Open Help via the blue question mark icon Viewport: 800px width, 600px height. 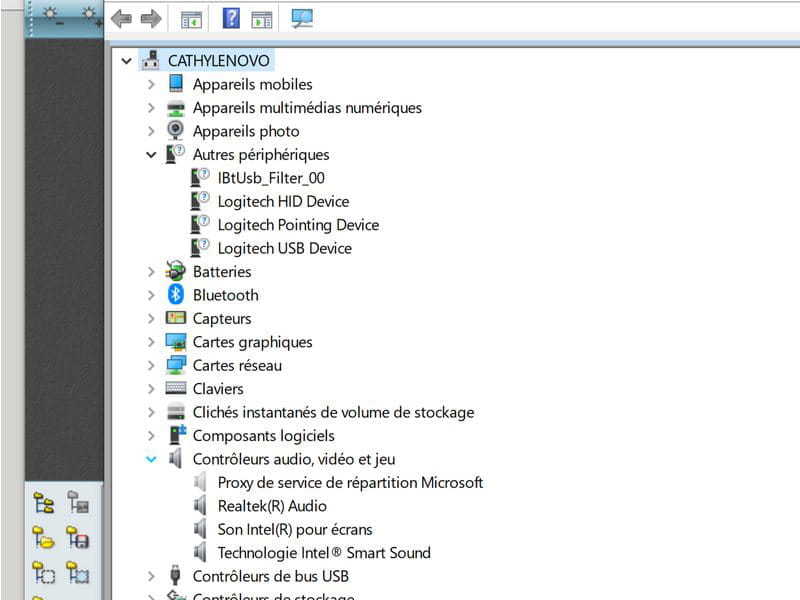(x=231, y=18)
